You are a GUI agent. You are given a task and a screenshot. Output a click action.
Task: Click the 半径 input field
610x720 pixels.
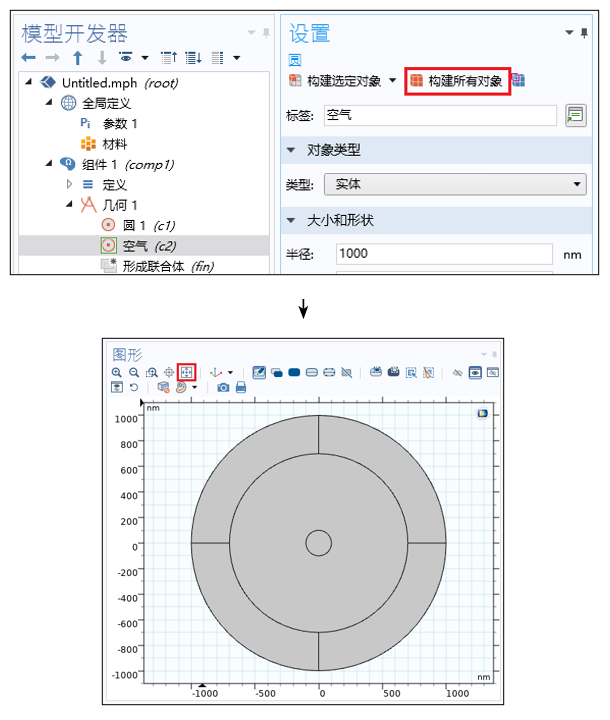click(444, 254)
